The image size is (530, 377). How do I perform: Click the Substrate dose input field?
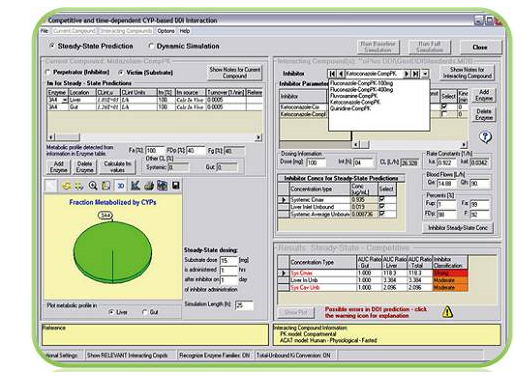[x=228, y=260]
